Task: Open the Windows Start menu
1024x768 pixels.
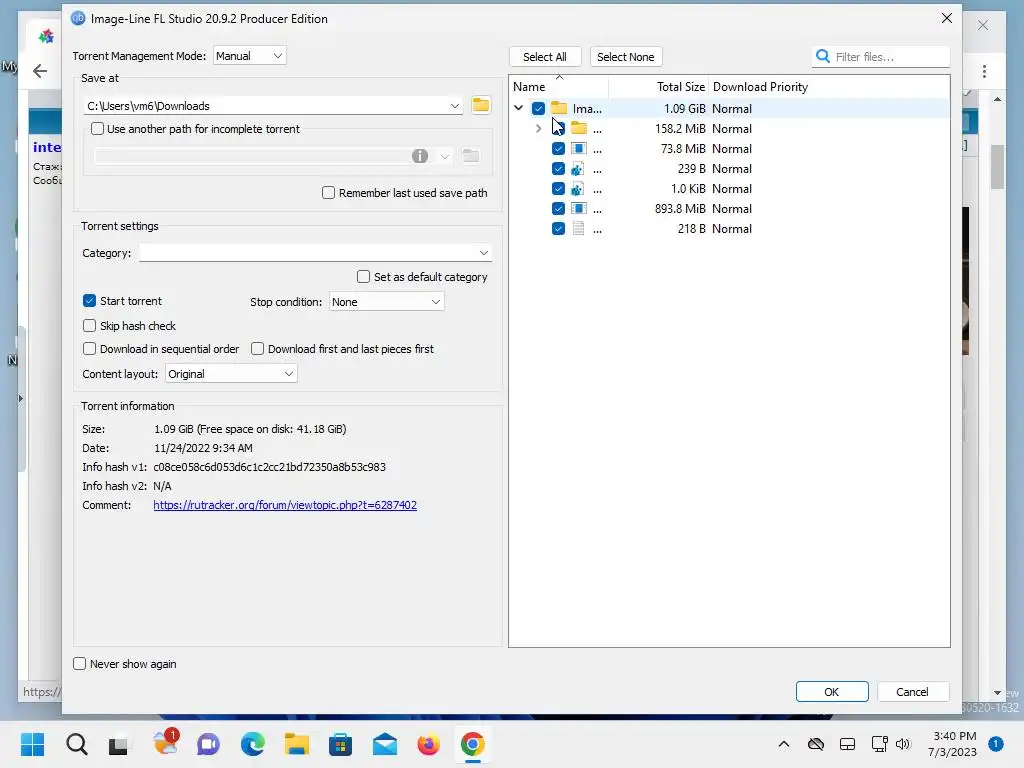Action: (32, 744)
